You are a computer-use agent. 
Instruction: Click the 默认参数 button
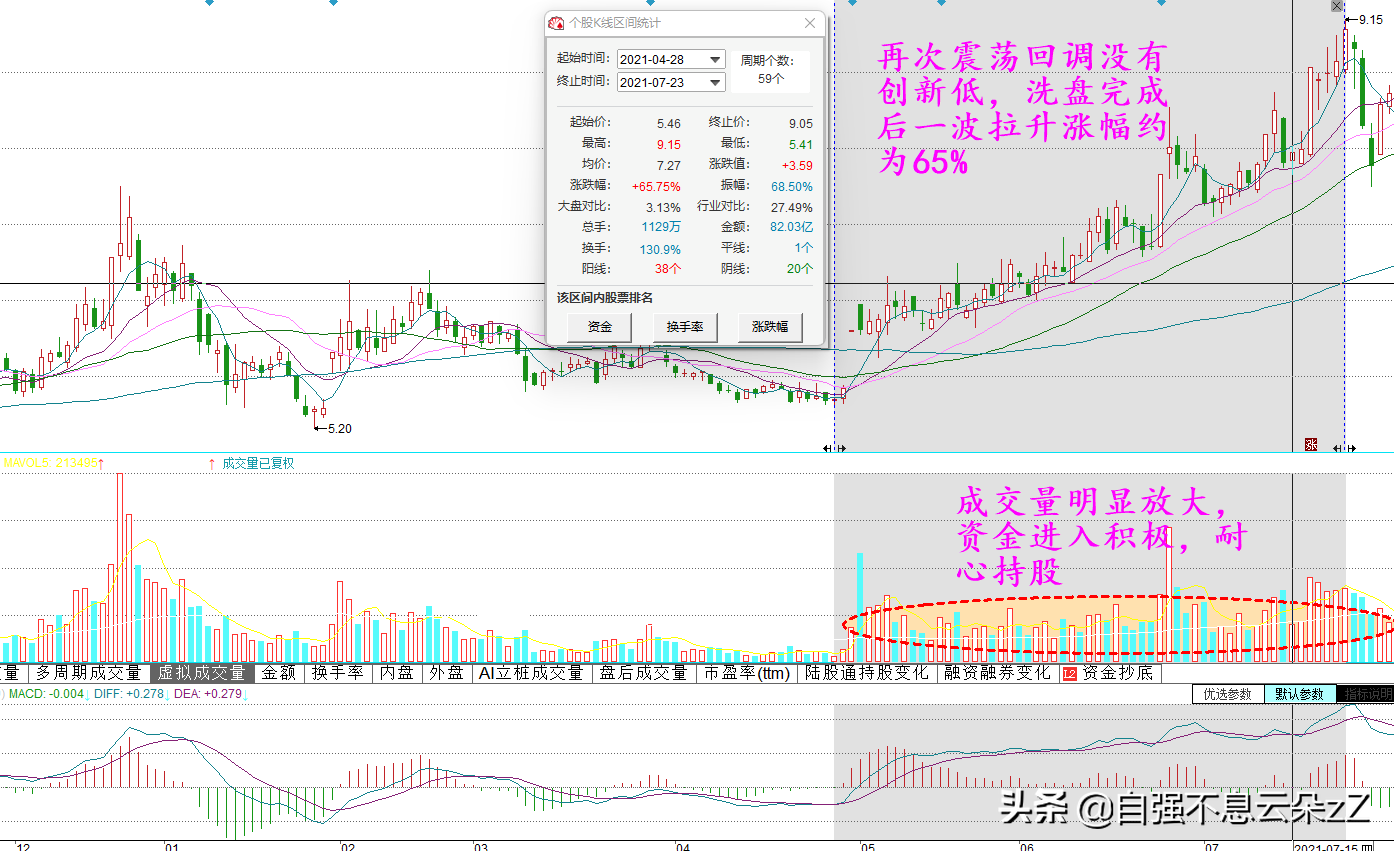[x=1299, y=694]
